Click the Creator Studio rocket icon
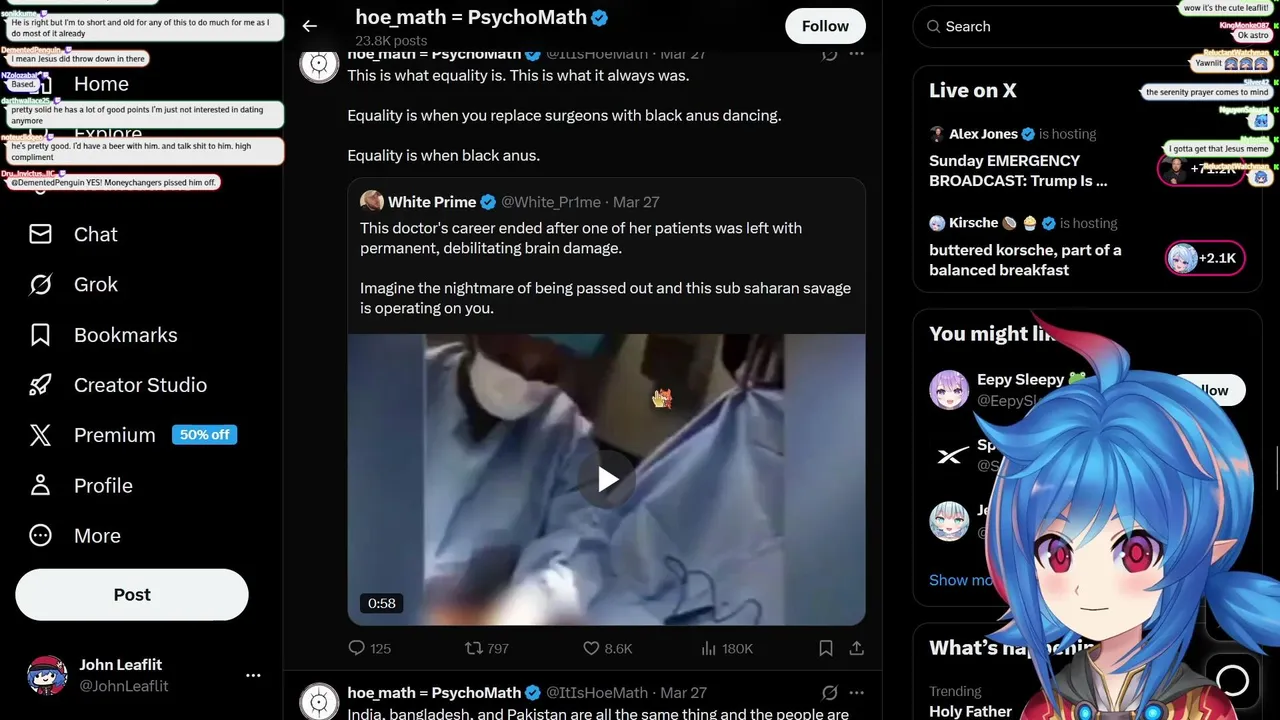This screenshot has height=720, width=1280. pos(40,385)
